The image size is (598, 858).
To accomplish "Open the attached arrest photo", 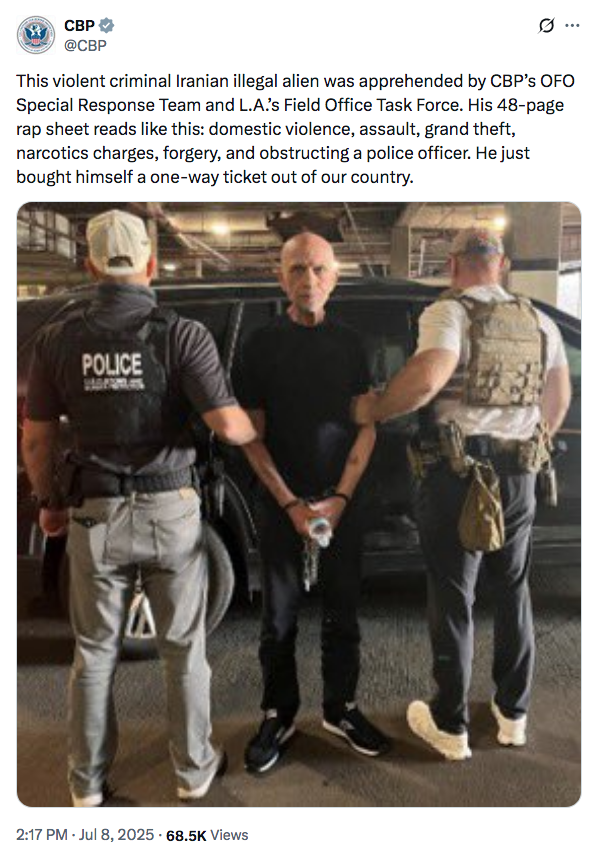I will point(299,505).
